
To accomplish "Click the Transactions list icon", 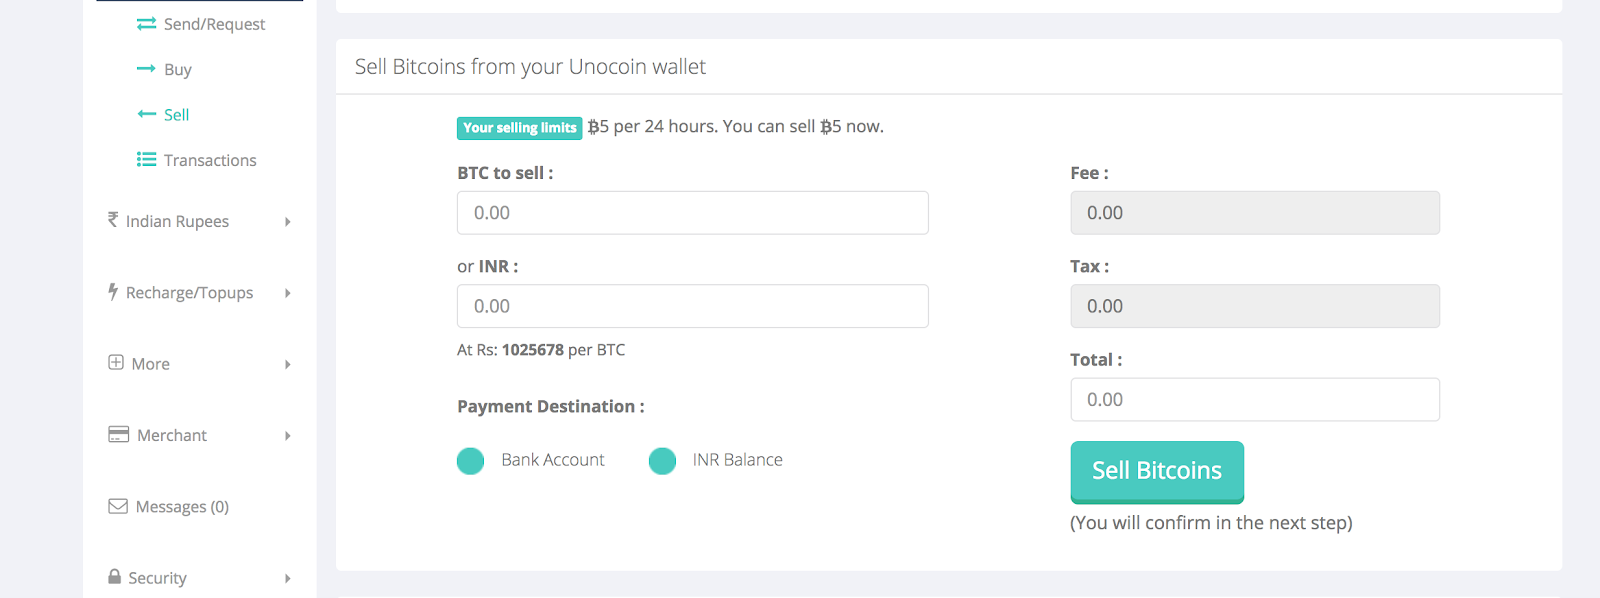I will [x=146, y=160].
